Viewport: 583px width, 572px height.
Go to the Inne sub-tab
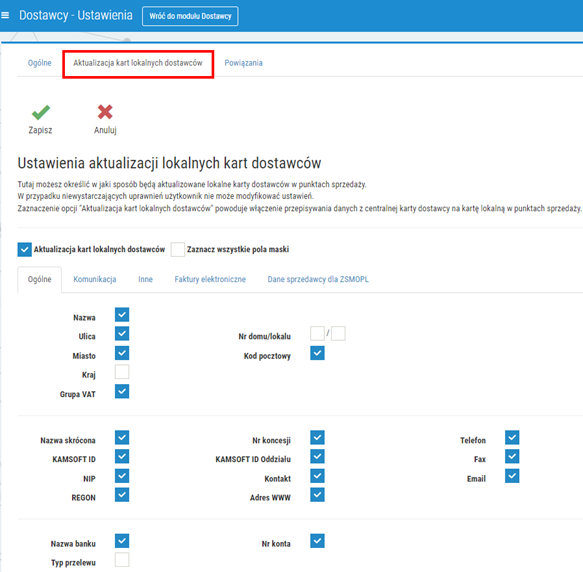[x=145, y=279]
